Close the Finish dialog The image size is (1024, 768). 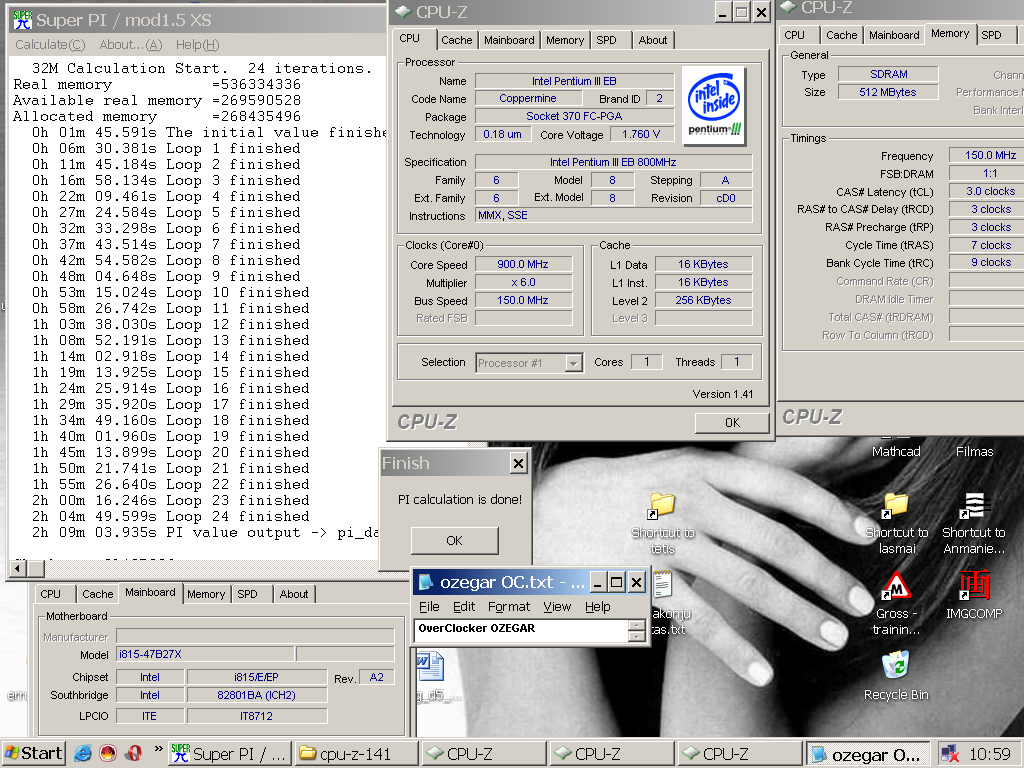point(519,463)
